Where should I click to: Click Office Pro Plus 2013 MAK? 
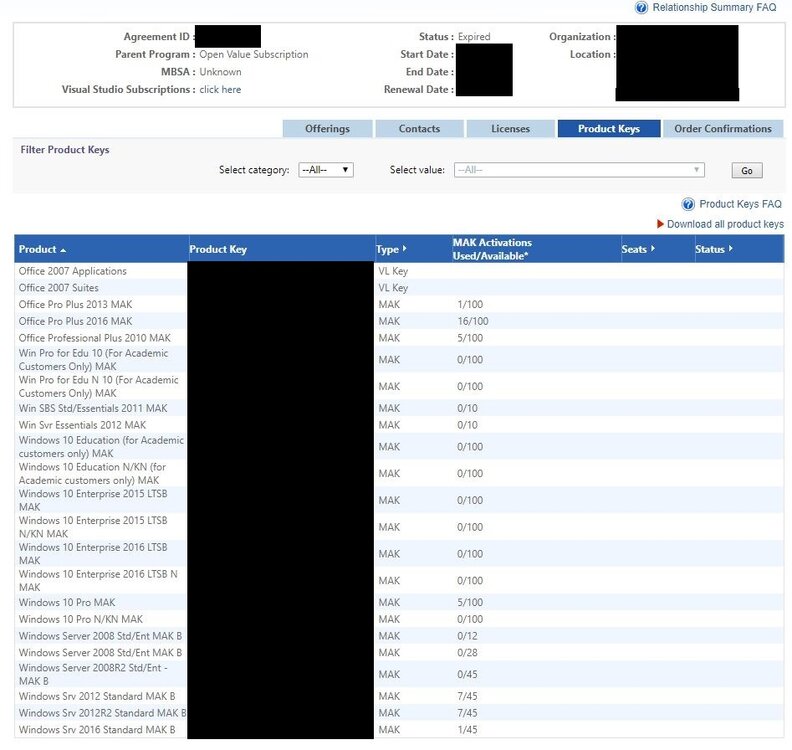click(x=75, y=305)
